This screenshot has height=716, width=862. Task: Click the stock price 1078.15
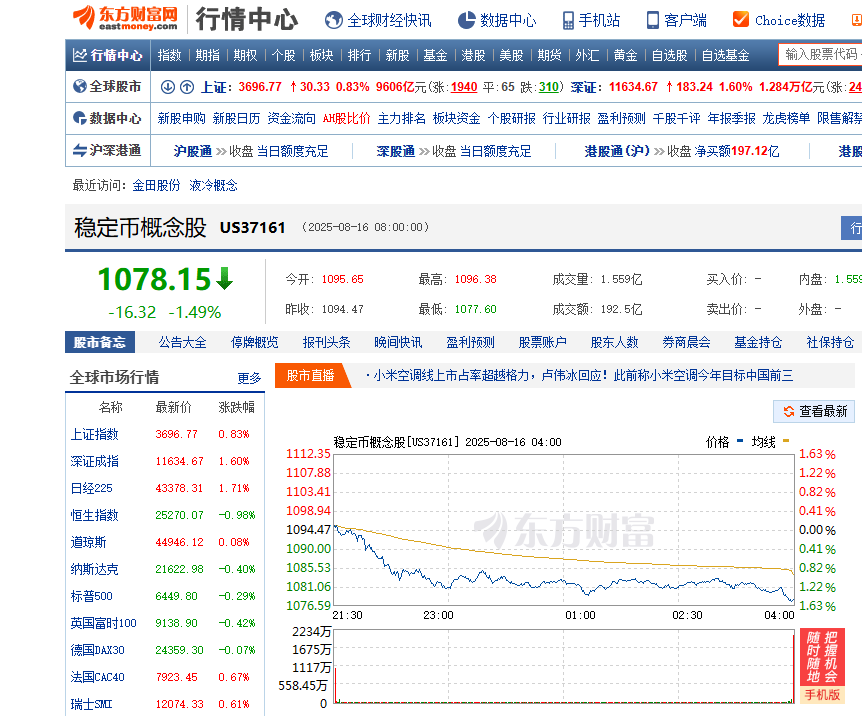(154, 279)
